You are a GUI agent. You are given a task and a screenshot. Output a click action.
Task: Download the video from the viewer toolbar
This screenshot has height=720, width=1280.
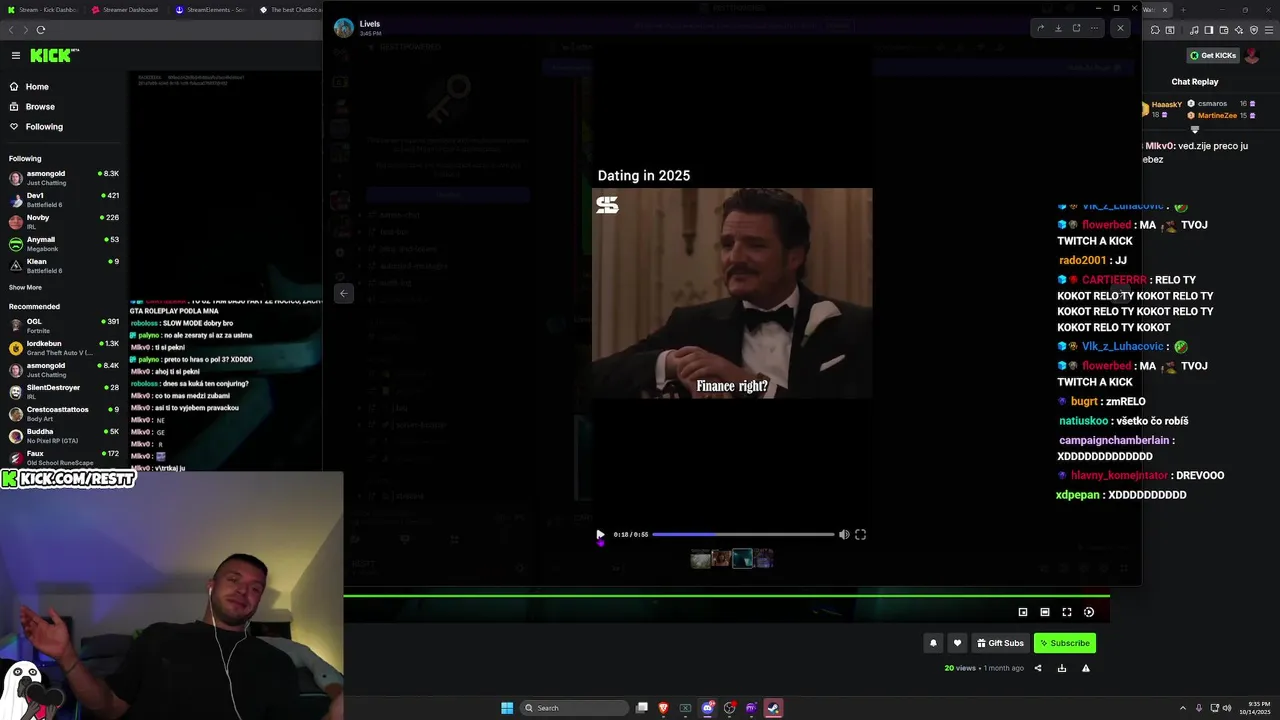click(x=1058, y=28)
